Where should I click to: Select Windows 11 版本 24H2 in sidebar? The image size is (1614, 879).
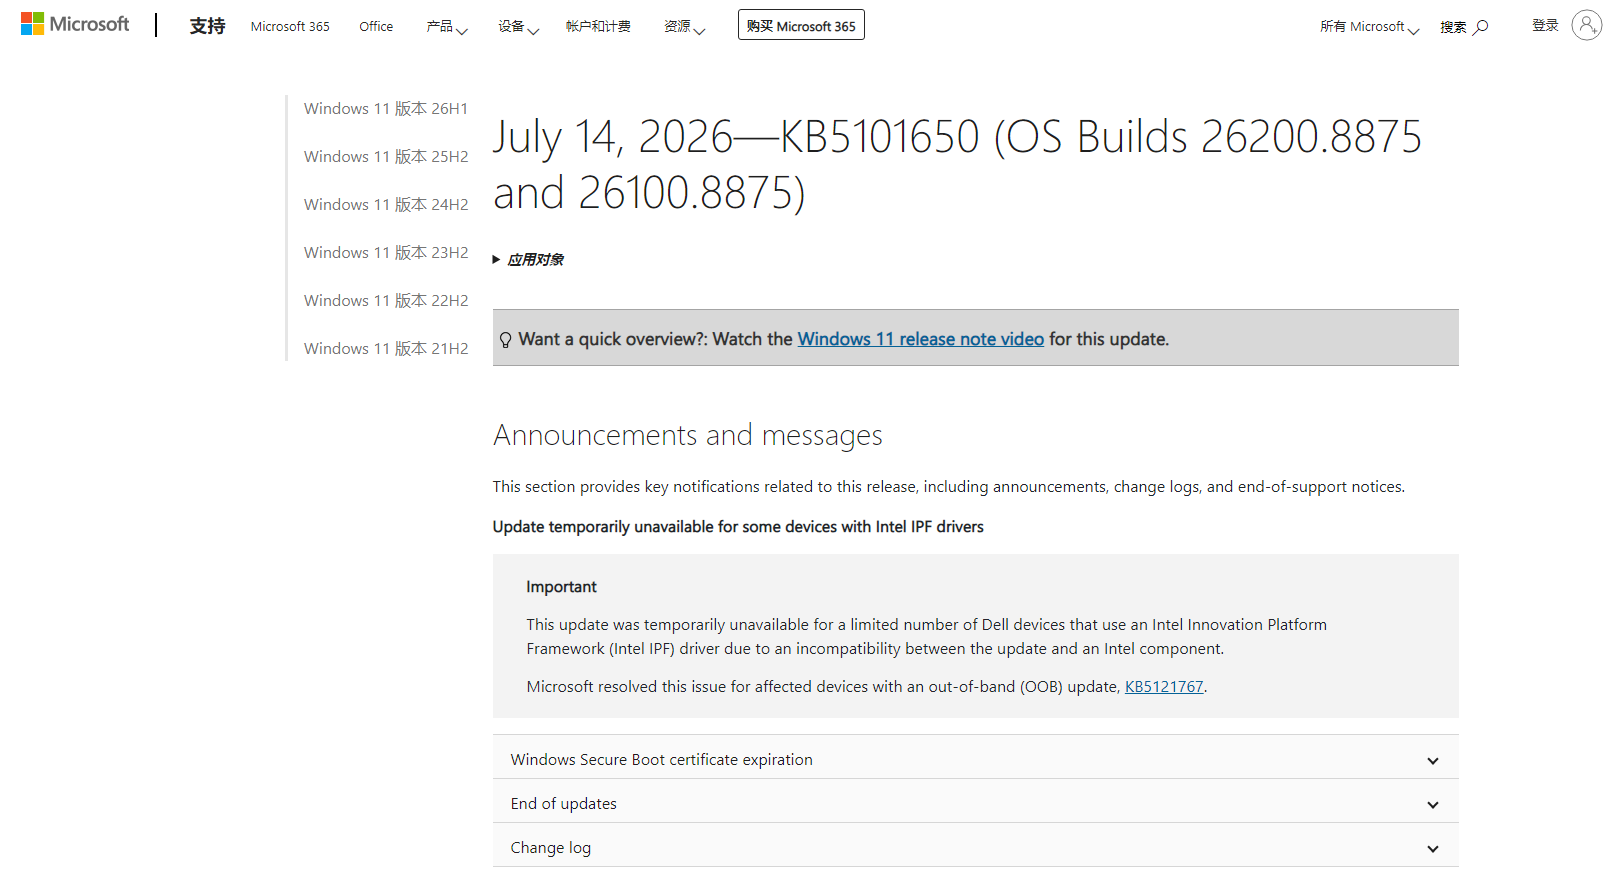[x=386, y=205]
